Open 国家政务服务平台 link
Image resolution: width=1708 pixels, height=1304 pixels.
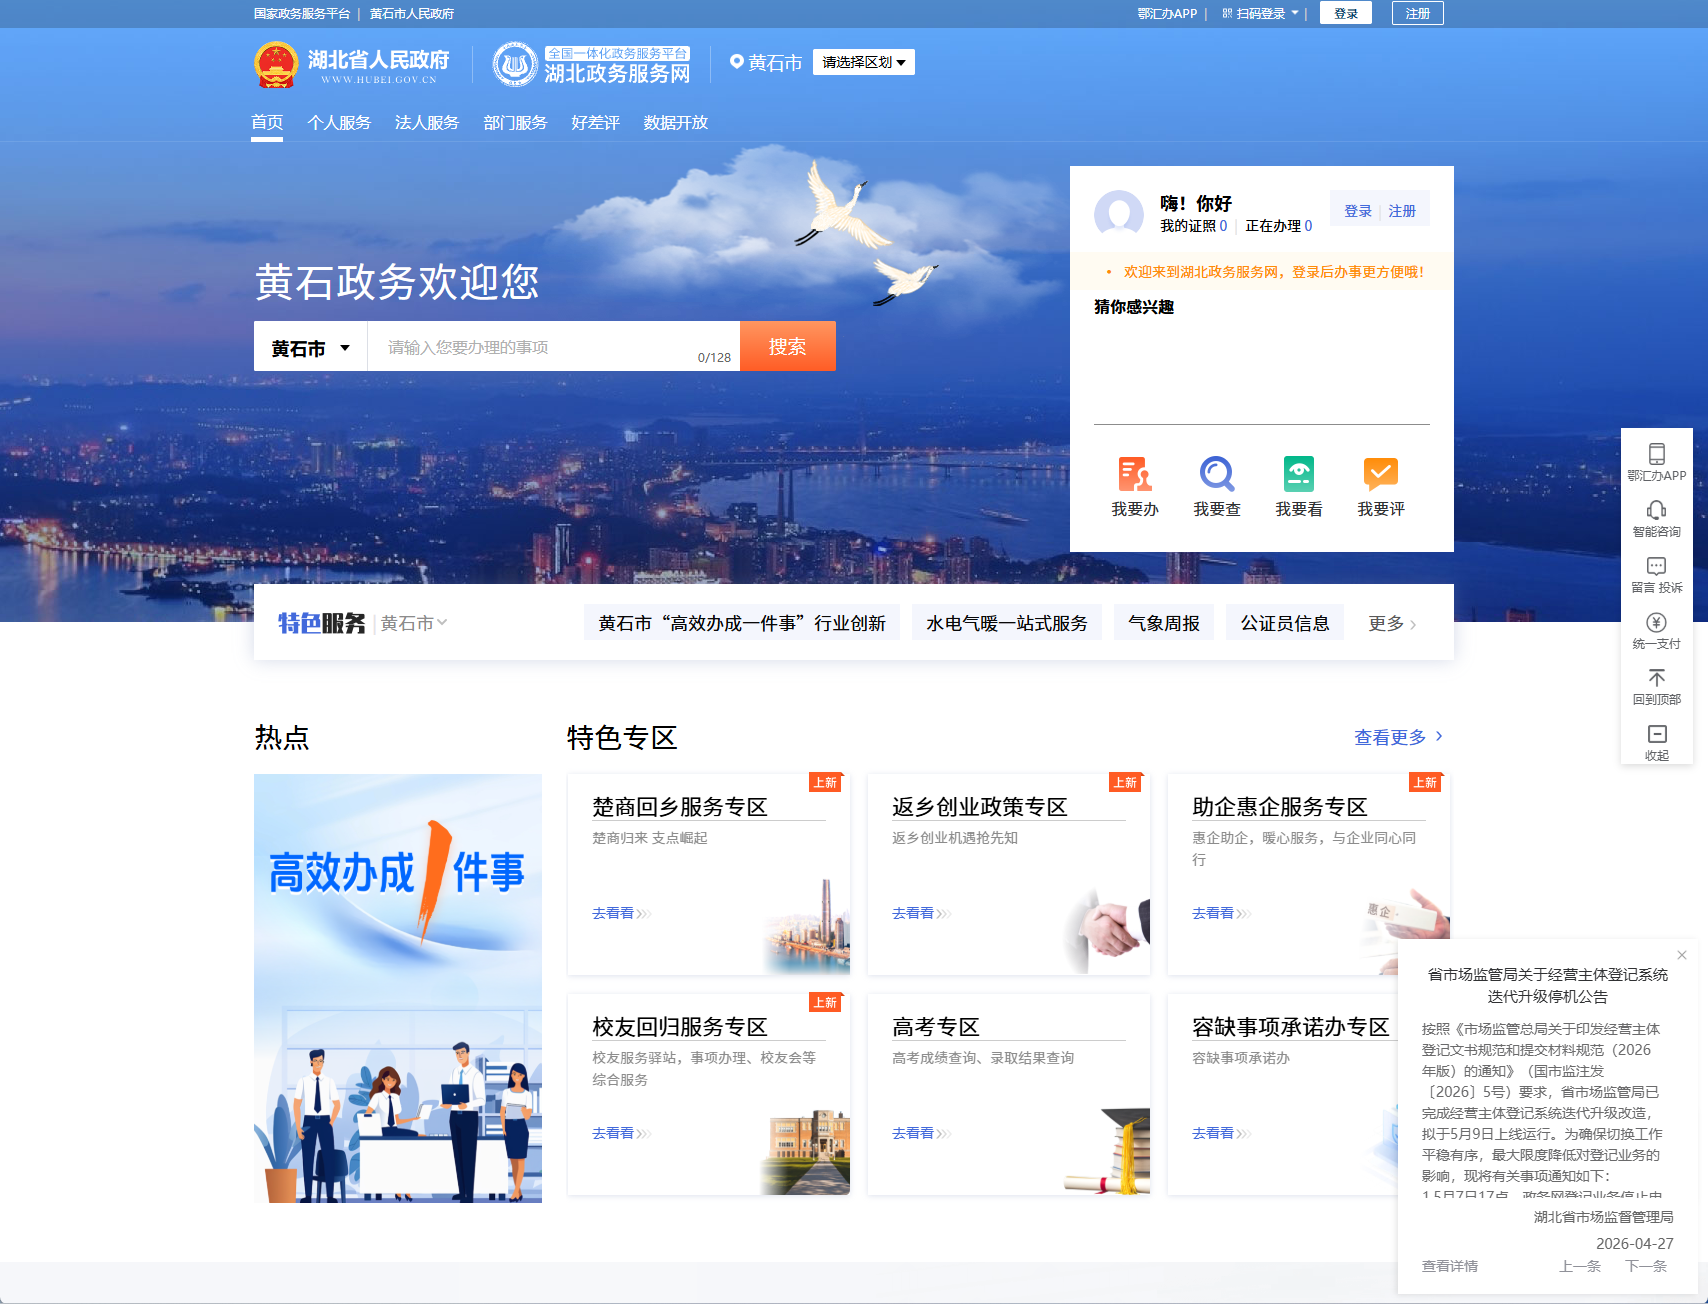pyautogui.click(x=302, y=13)
